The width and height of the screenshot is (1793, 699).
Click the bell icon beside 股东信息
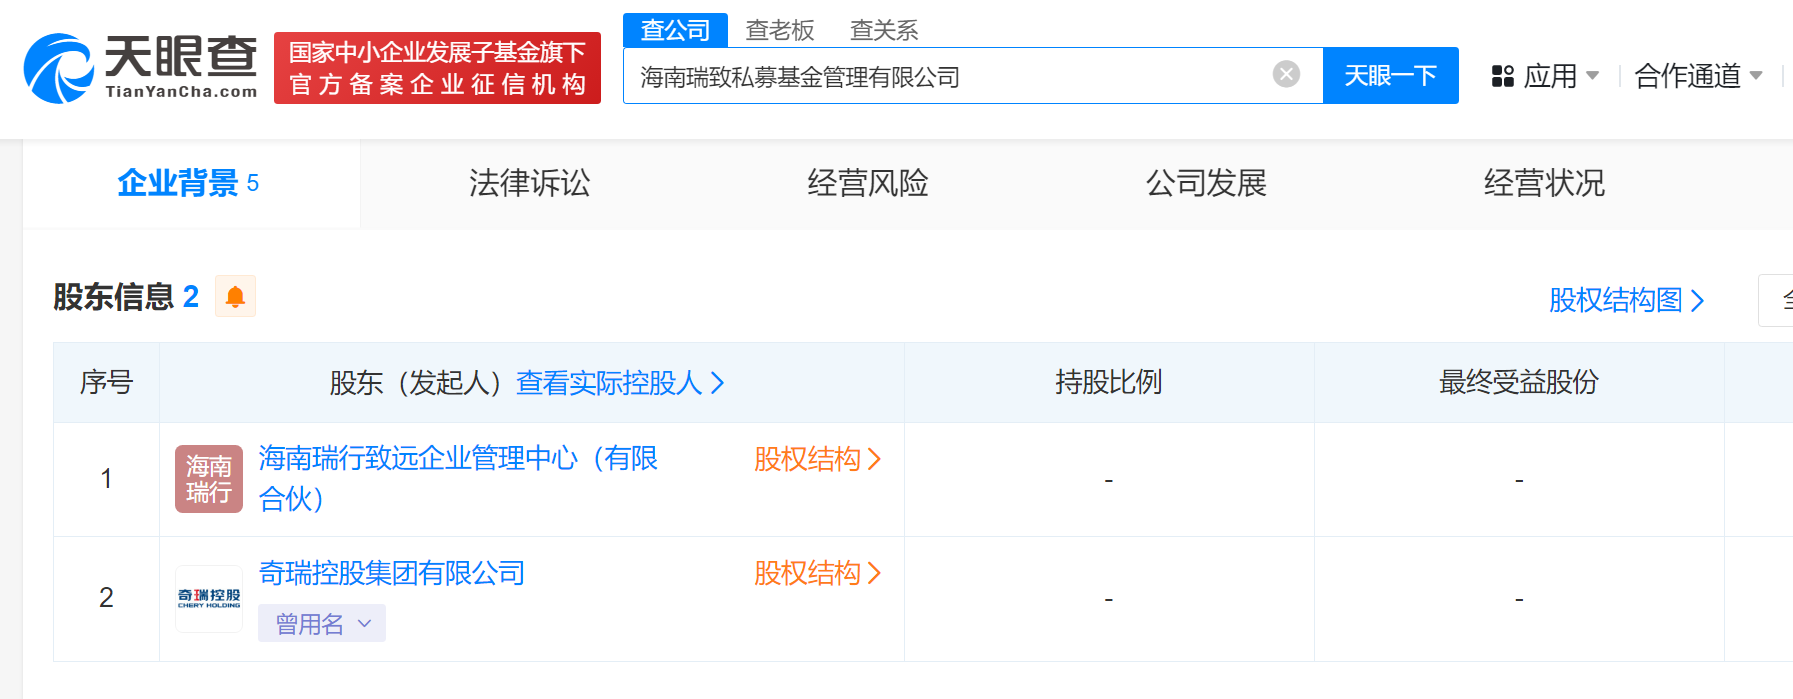pos(236,297)
